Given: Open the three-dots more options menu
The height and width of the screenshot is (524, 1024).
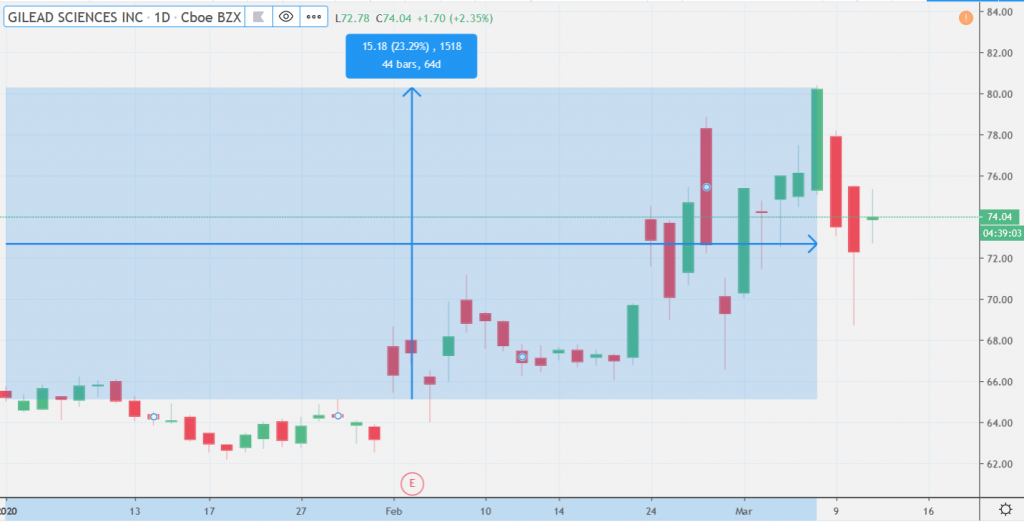Looking at the screenshot, I should click(x=315, y=17).
